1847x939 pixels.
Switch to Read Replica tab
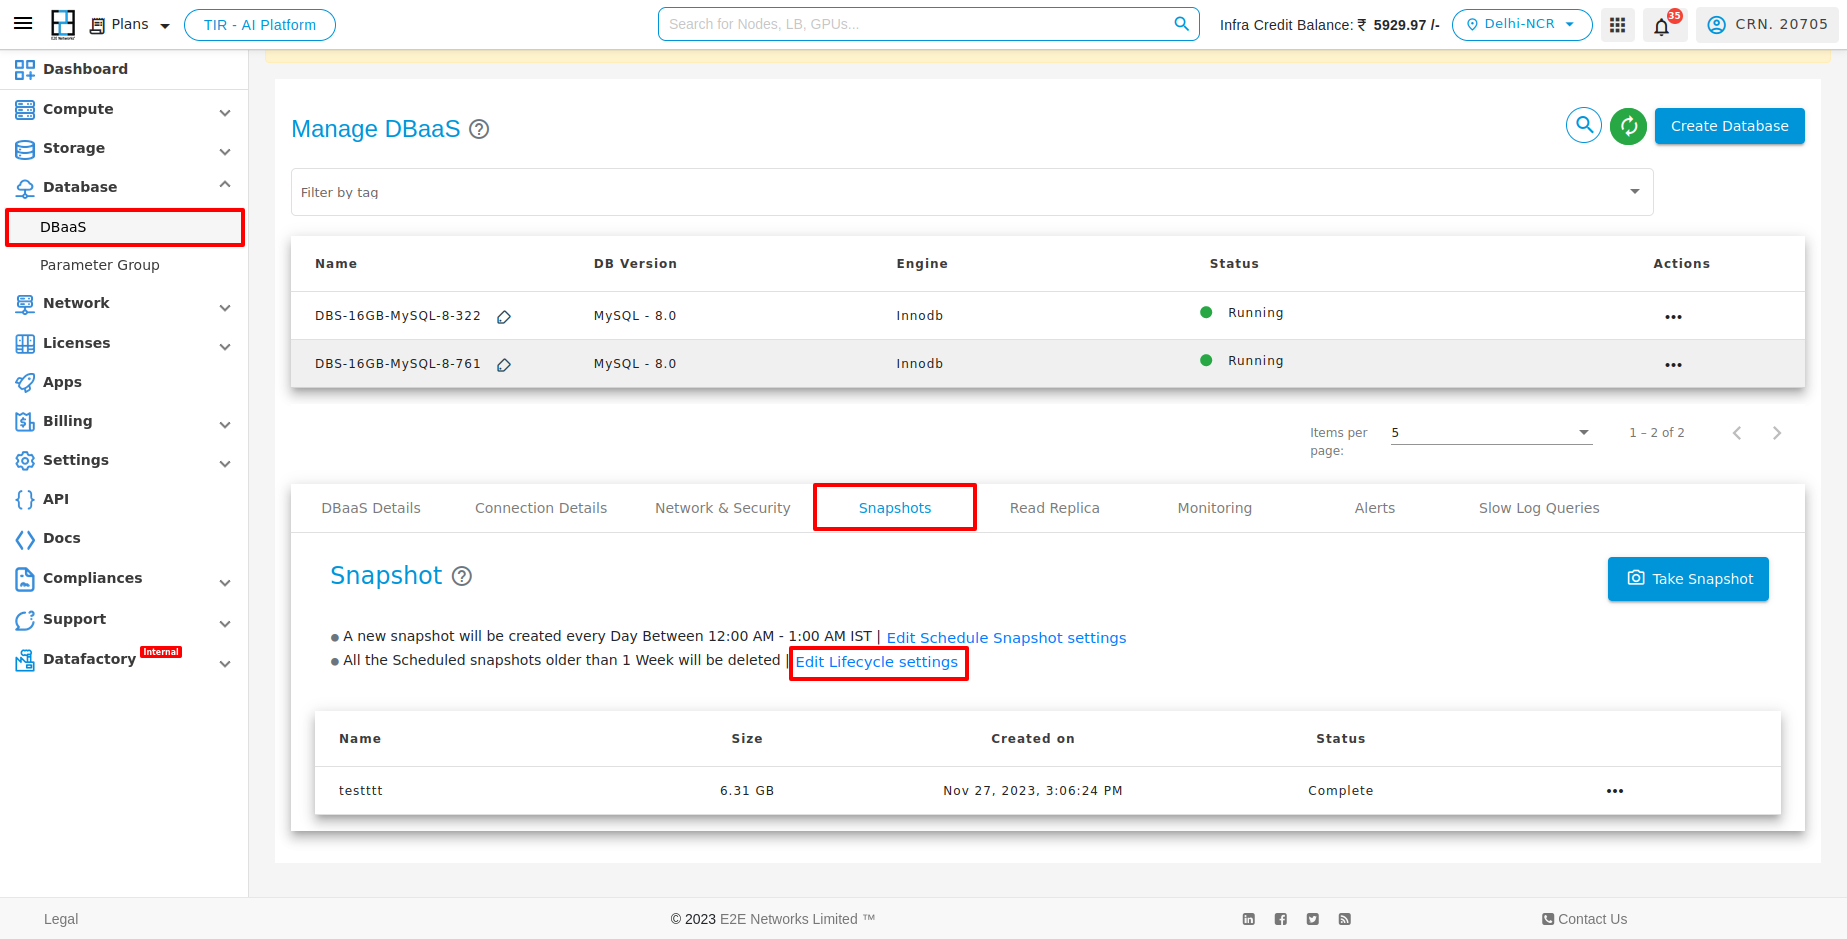point(1055,508)
